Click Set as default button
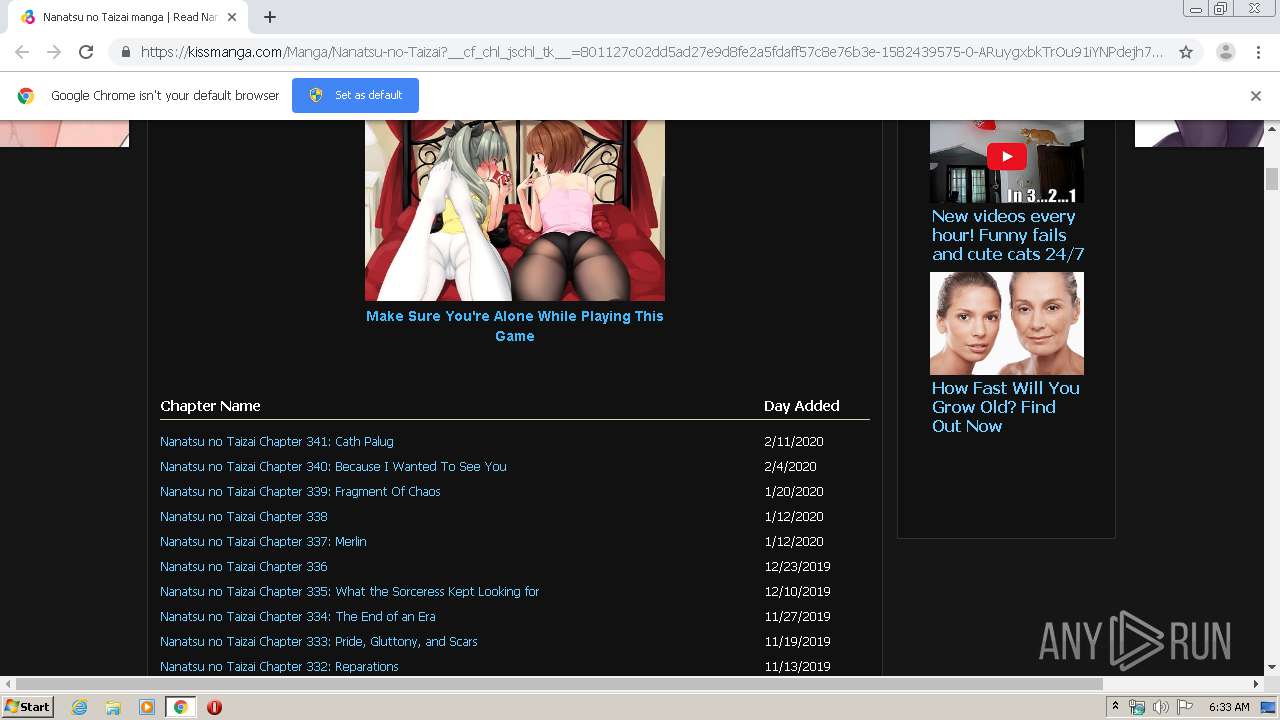 point(355,95)
